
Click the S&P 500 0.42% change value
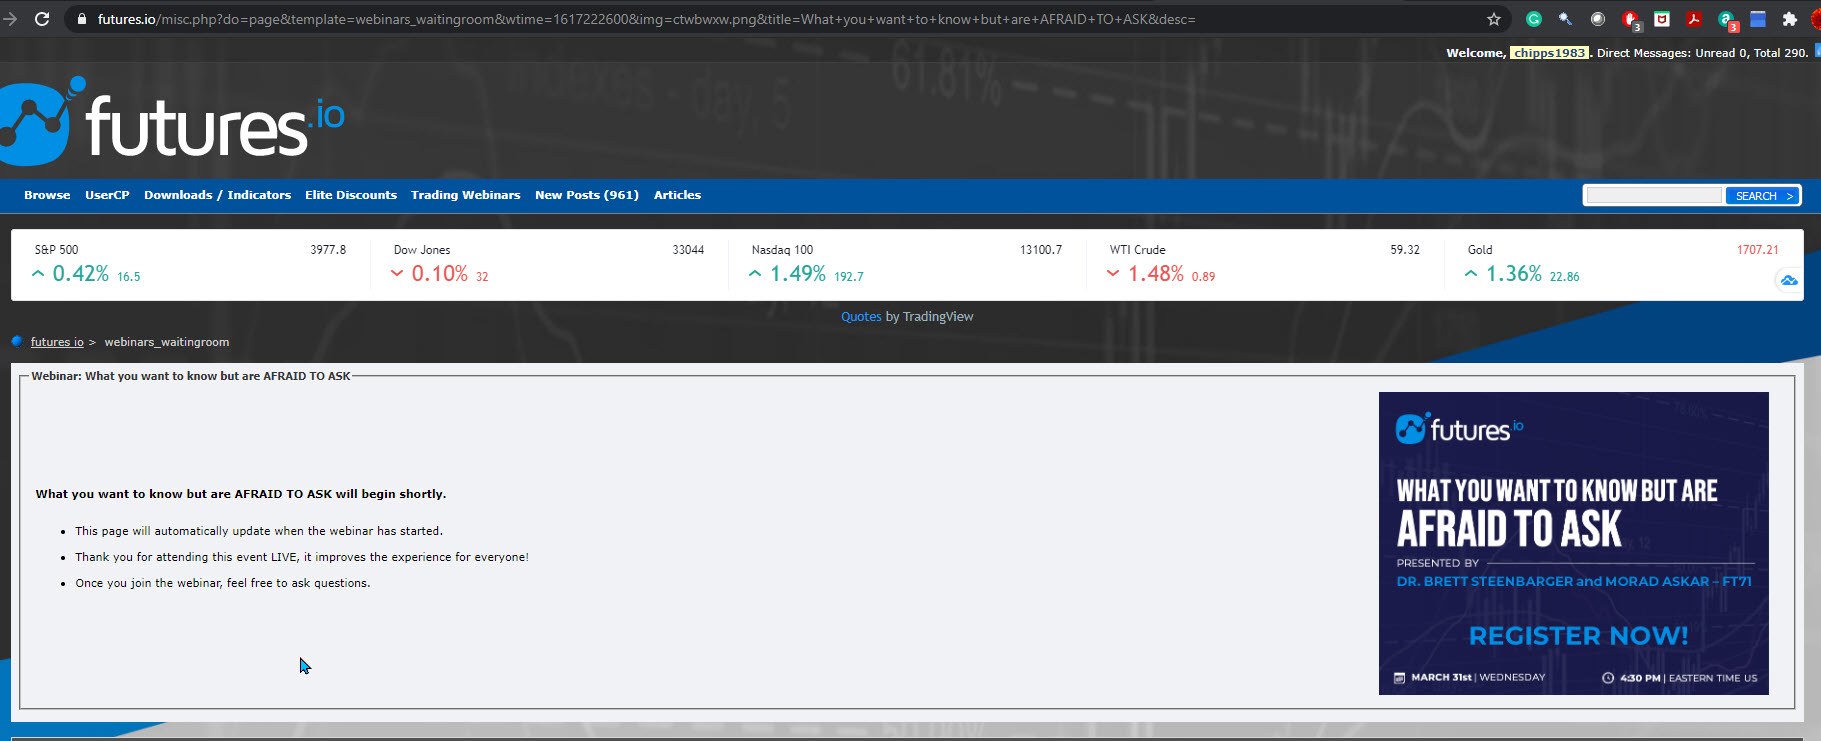[x=81, y=274]
